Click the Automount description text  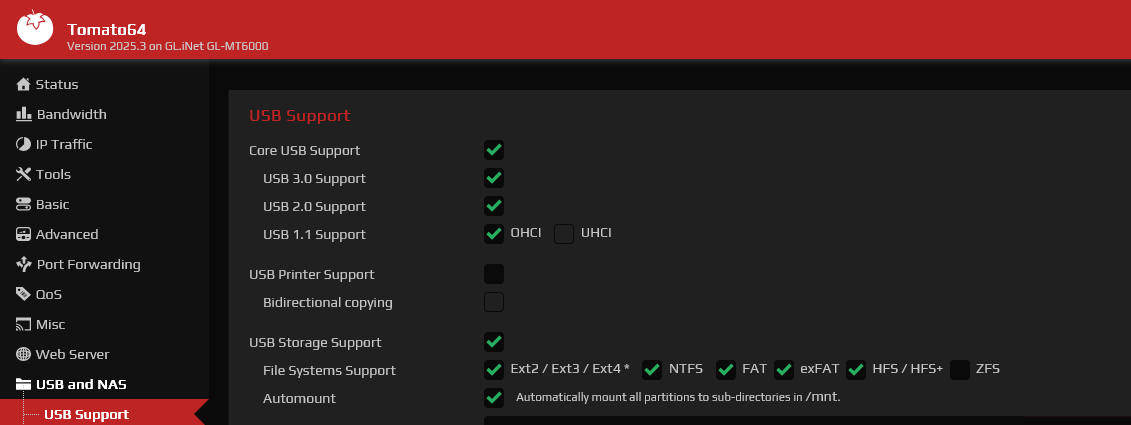678,397
